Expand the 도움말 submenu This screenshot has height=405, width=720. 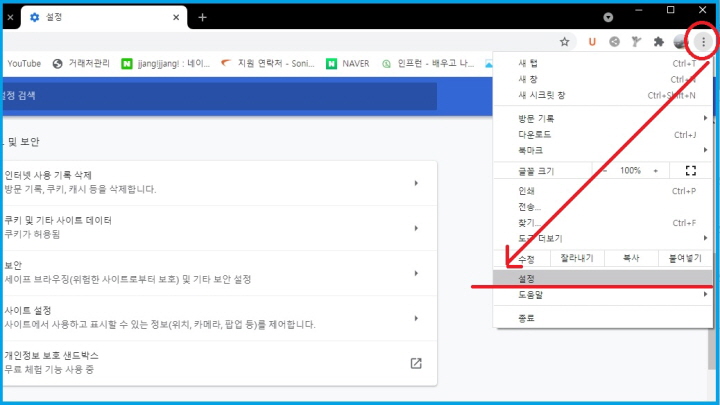click(603, 295)
